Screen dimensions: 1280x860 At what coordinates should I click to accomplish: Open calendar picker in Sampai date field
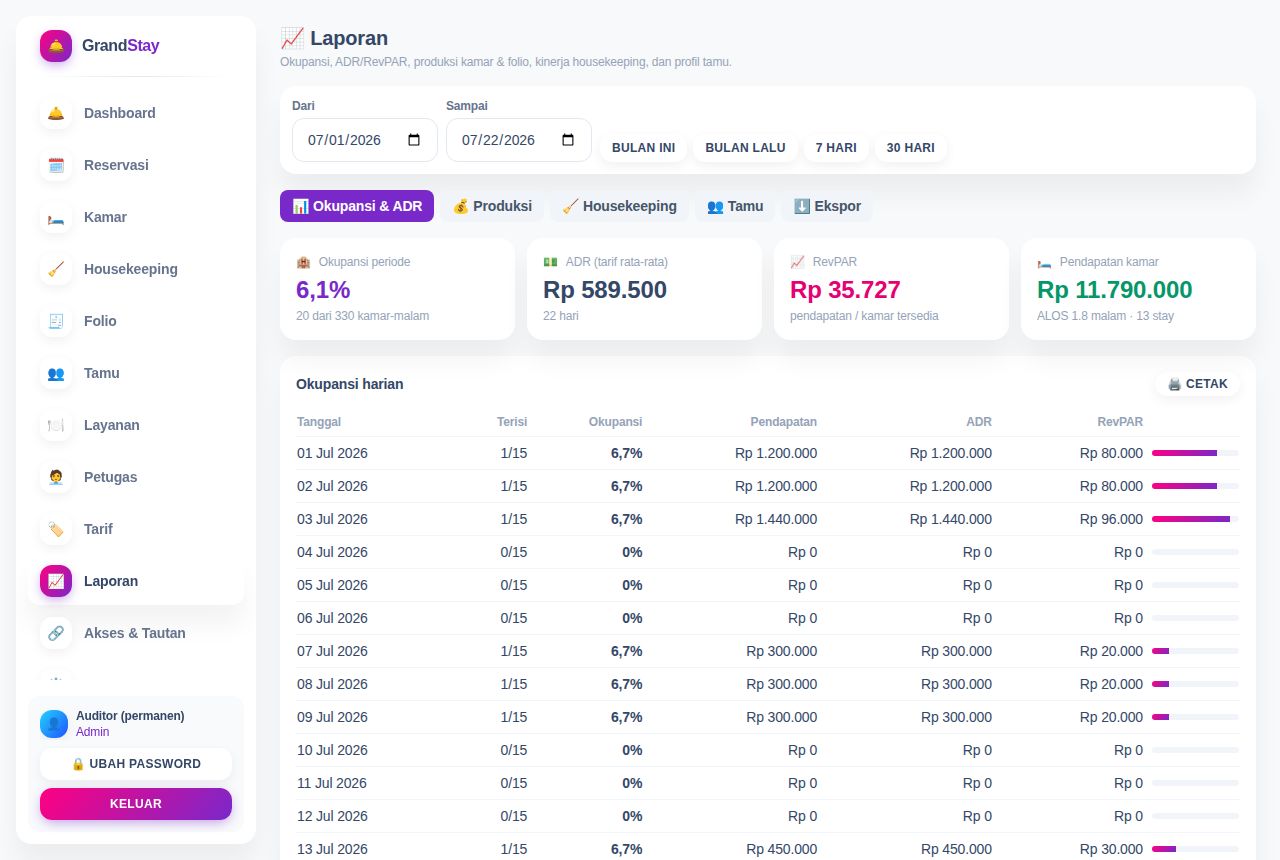pos(568,140)
